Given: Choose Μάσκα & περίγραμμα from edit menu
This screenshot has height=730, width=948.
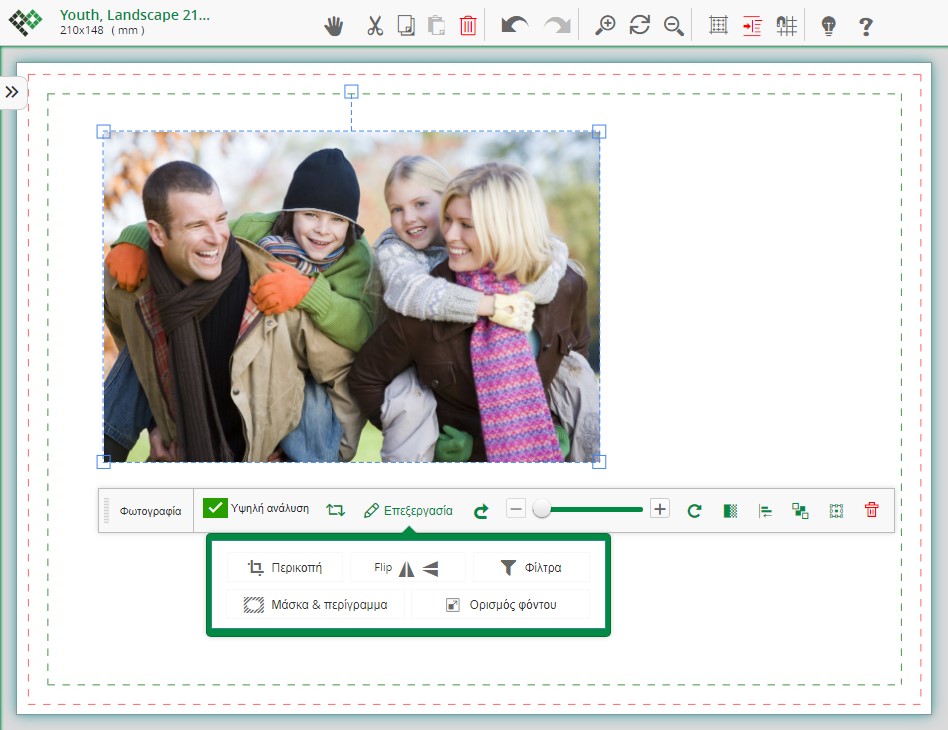Looking at the screenshot, I should coord(316,605).
